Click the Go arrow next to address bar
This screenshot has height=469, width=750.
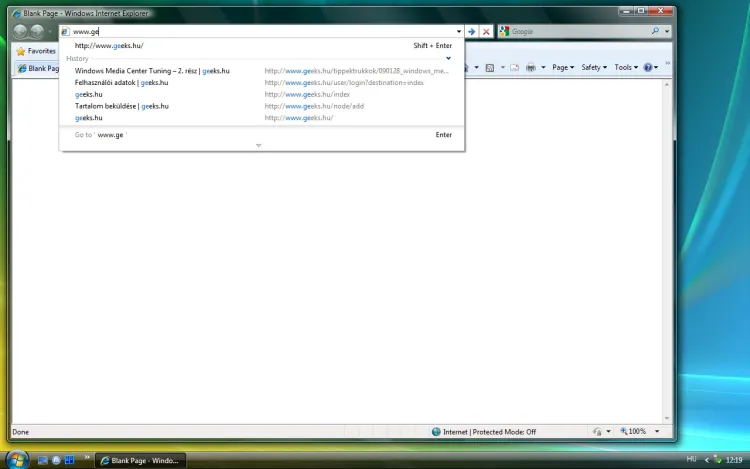pos(471,32)
